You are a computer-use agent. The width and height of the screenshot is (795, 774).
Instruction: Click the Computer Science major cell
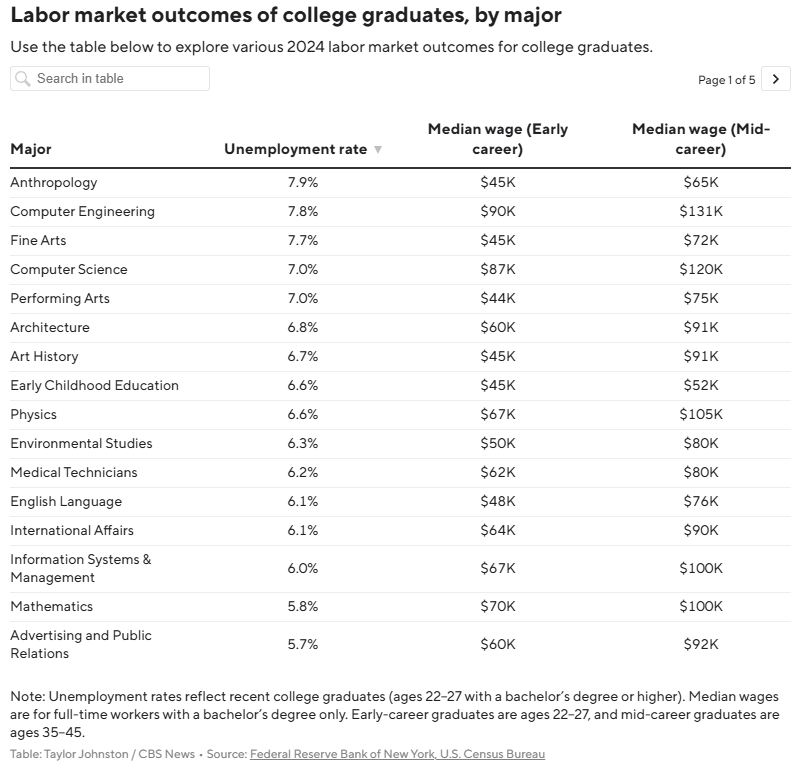point(69,270)
